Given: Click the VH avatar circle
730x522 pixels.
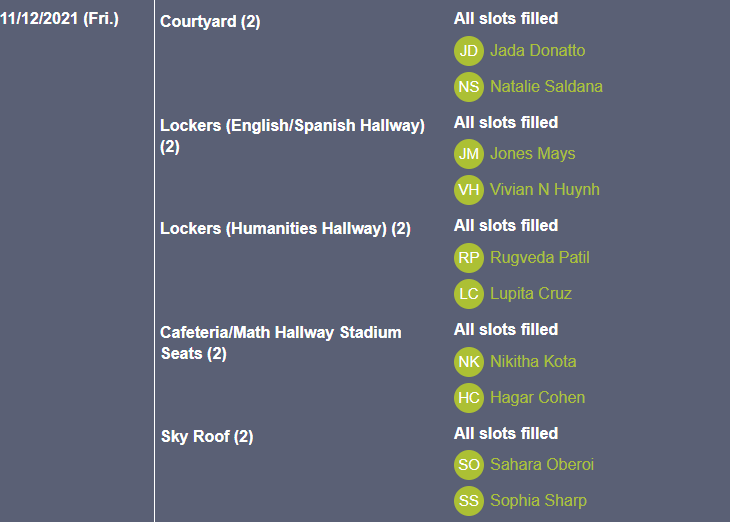Looking at the screenshot, I should [469, 190].
